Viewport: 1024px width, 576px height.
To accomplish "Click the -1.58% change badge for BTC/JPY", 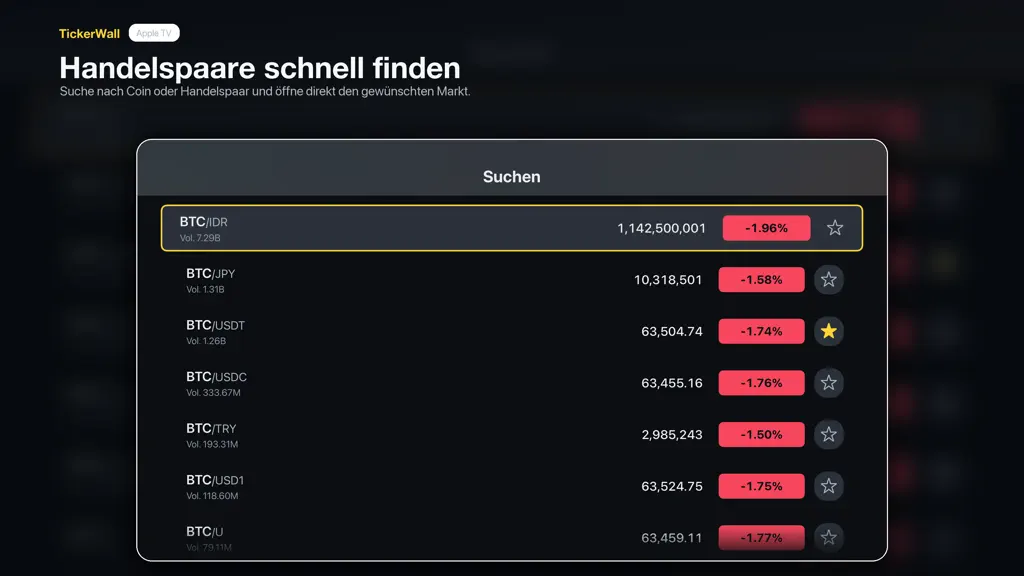I will (761, 280).
